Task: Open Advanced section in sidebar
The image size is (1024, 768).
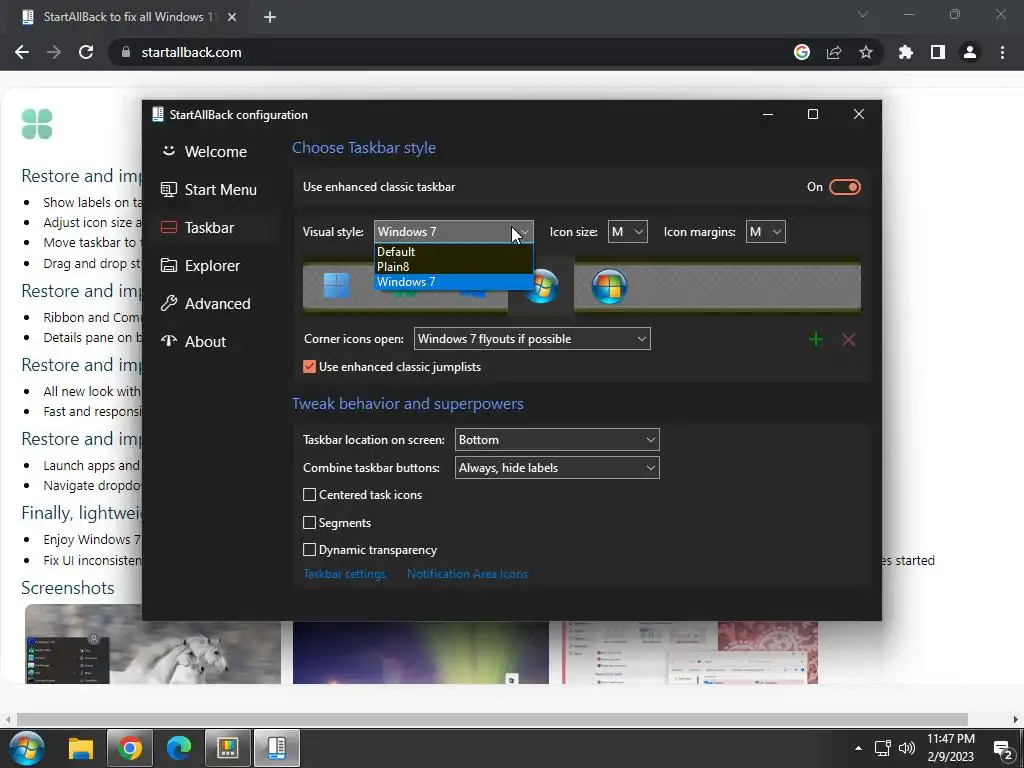Action: coord(216,304)
